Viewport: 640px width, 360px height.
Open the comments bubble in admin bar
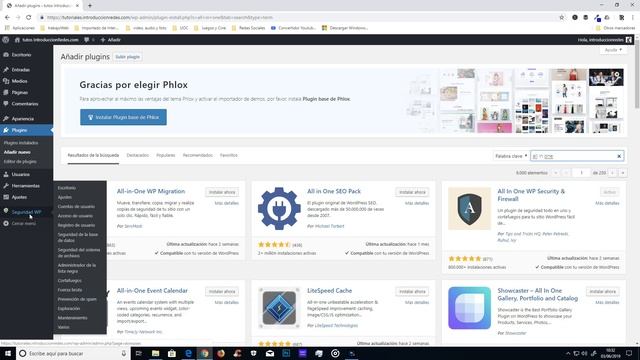pyautogui.click(x=89, y=40)
